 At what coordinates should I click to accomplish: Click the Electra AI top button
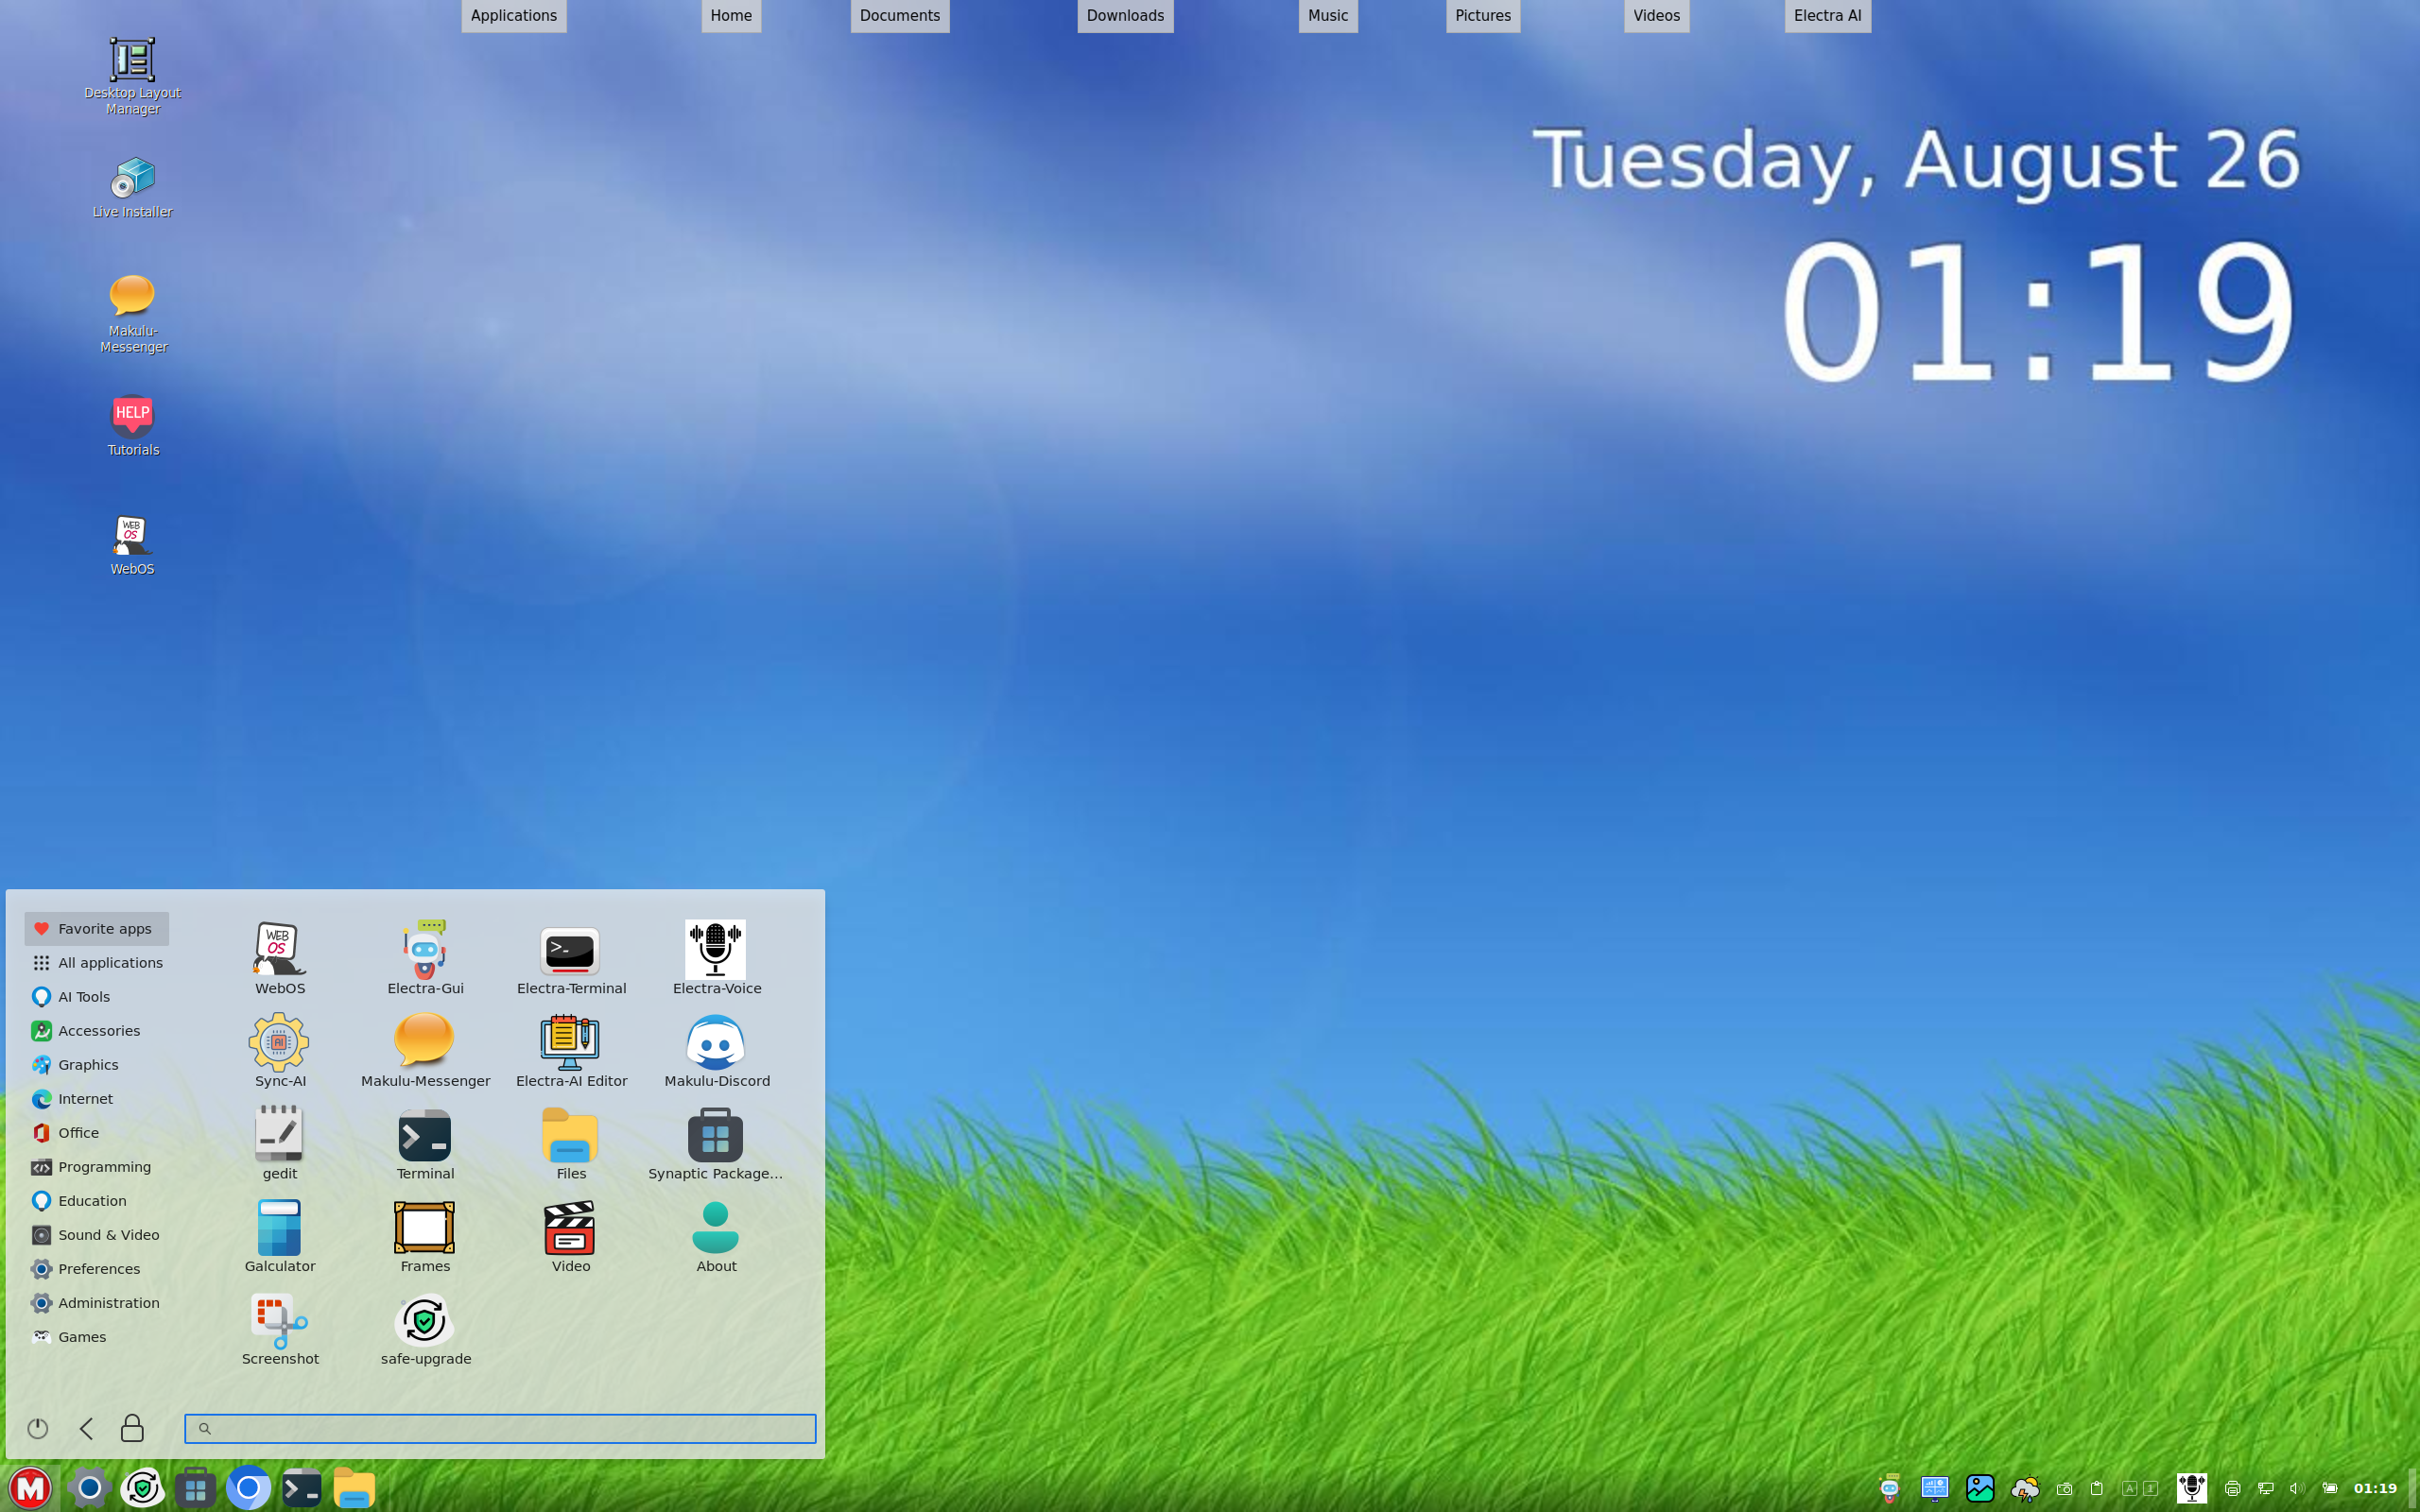(x=1827, y=15)
